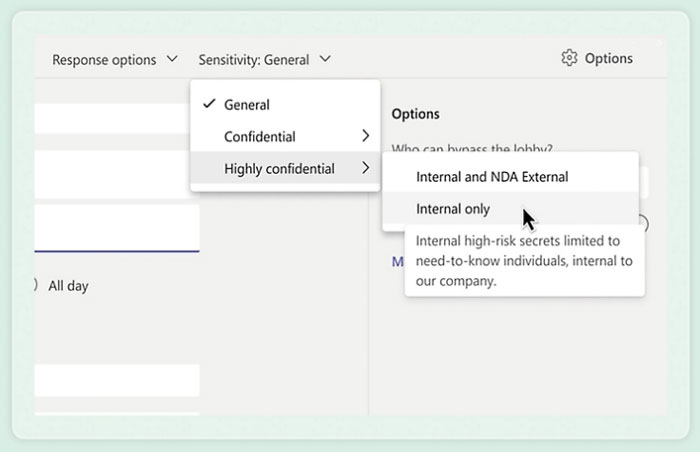Viewport: 700px width, 452px height.
Task: Collapse the Sensitivity: General dropdown
Action: point(265,59)
